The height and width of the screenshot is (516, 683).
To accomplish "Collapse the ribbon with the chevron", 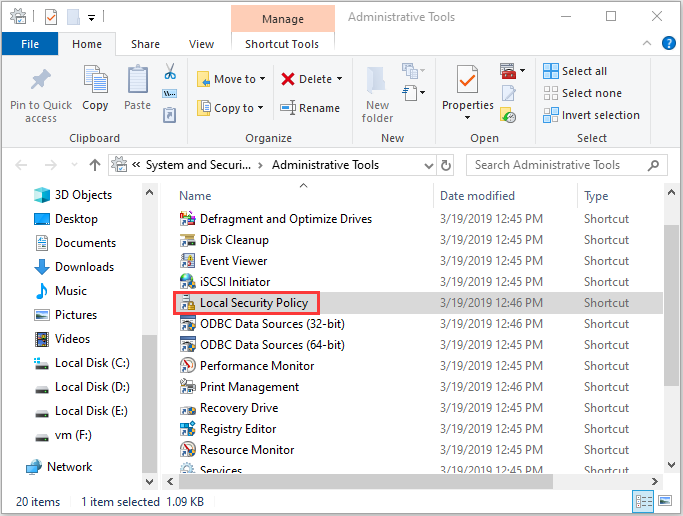I will (647, 43).
